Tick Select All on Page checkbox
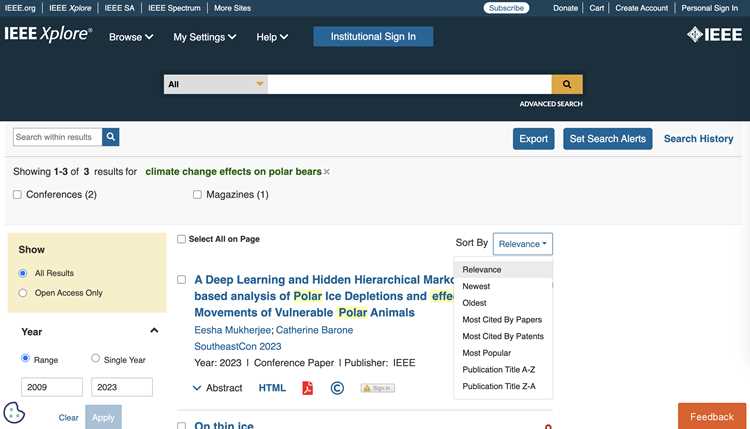Screen dimensions: 750x429 click(x=181, y=239)
